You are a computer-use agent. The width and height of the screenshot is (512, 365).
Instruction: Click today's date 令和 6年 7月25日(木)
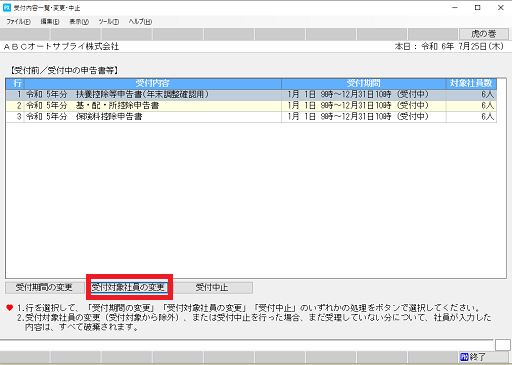pos(463,46)
